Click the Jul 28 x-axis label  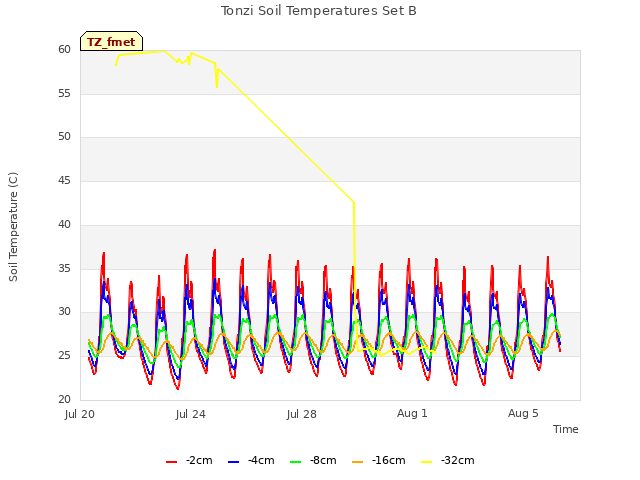click(x=302, y=414)
